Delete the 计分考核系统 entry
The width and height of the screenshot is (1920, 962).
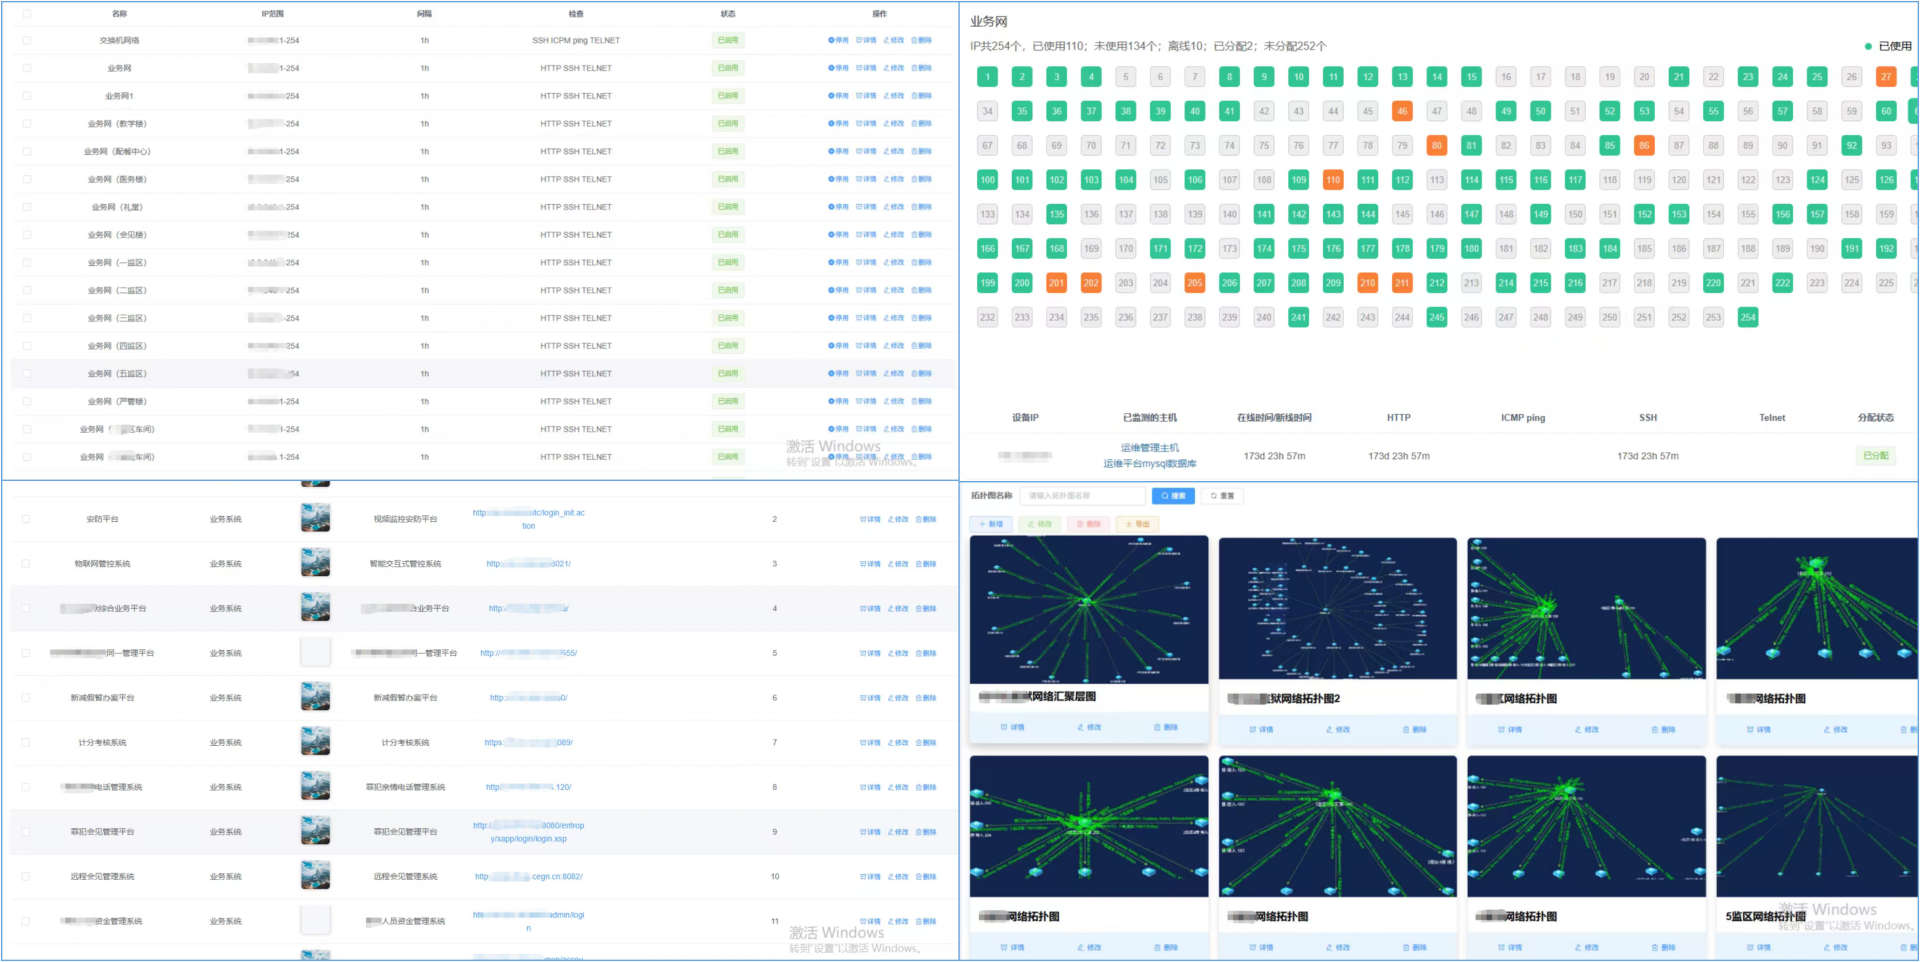[926, 743]
